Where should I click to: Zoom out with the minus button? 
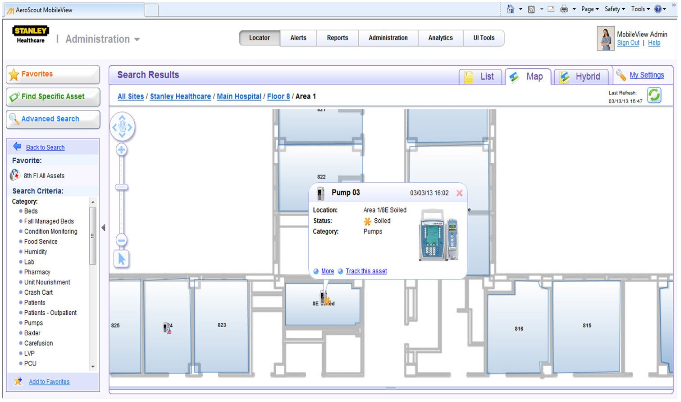(x=122, y=241)
